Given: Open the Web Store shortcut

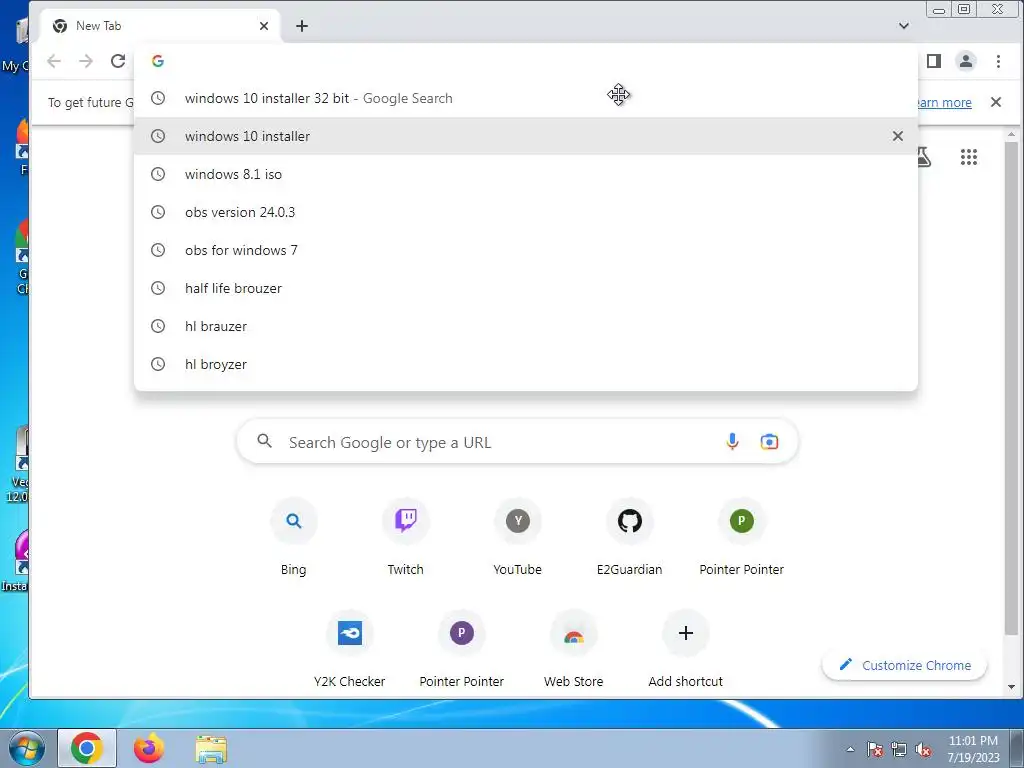Looking at the screenshot, I should pyautogui.click(x=573, y=649).
